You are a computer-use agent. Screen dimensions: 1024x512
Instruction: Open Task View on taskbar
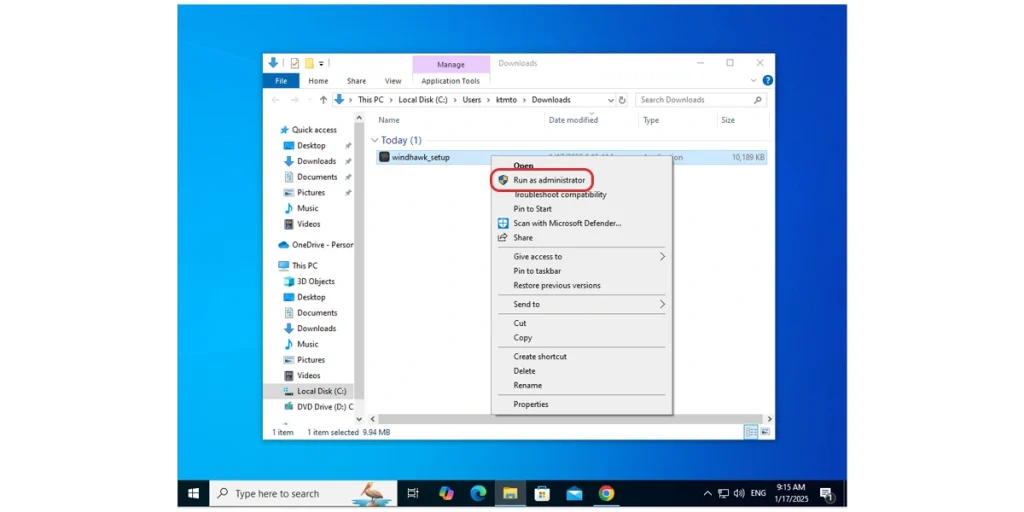click(x=413, y=493)
